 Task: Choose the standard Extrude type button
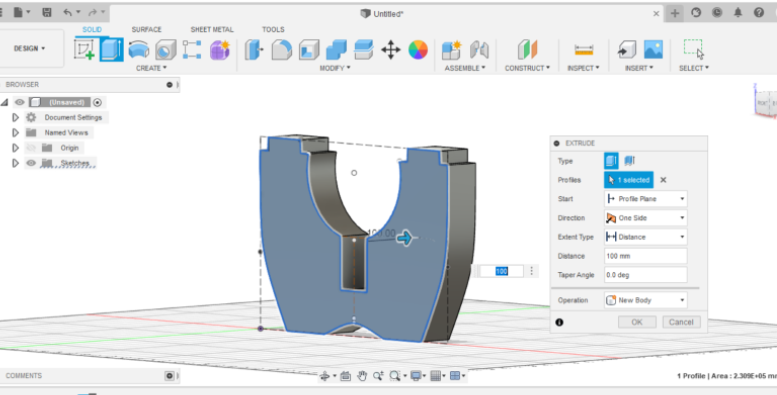[611, 161]
